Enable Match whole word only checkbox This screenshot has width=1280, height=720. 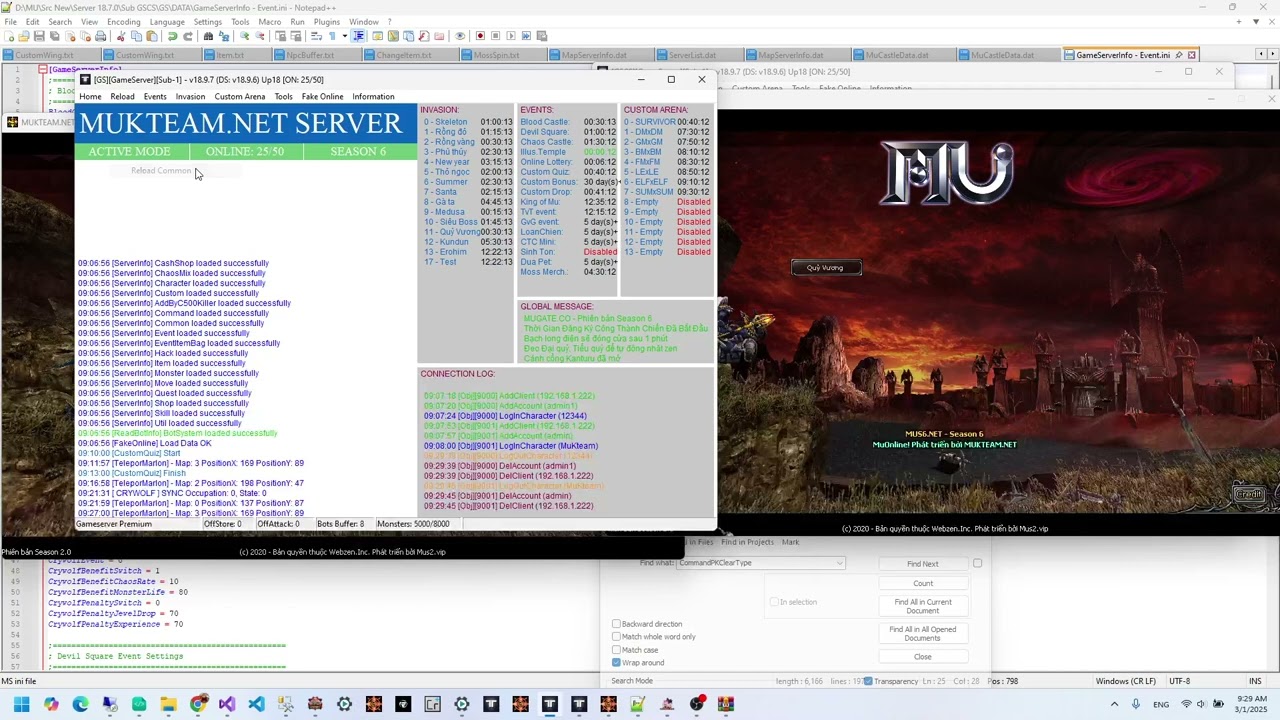coord(616,637)
